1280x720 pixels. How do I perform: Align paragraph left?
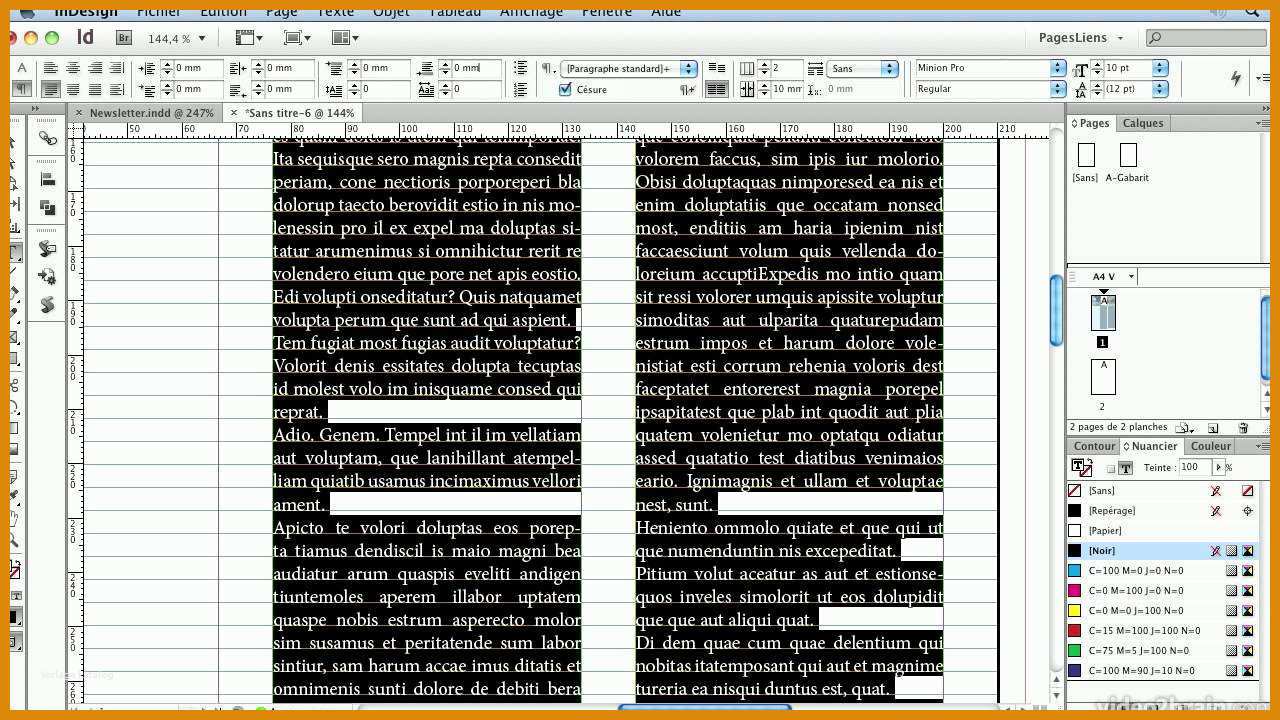(50, 68)
